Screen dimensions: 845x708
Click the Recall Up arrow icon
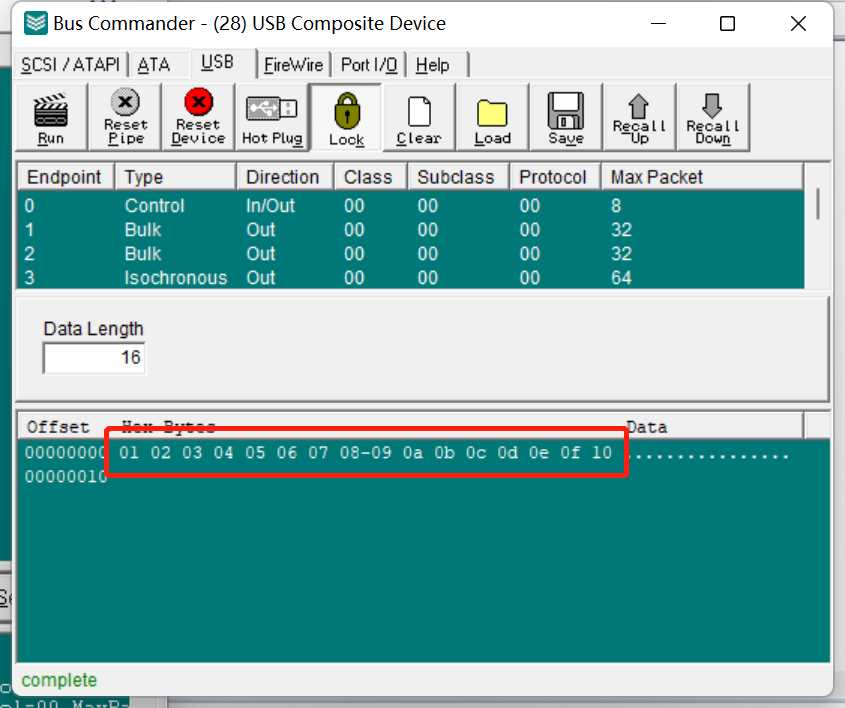[639, 117]
